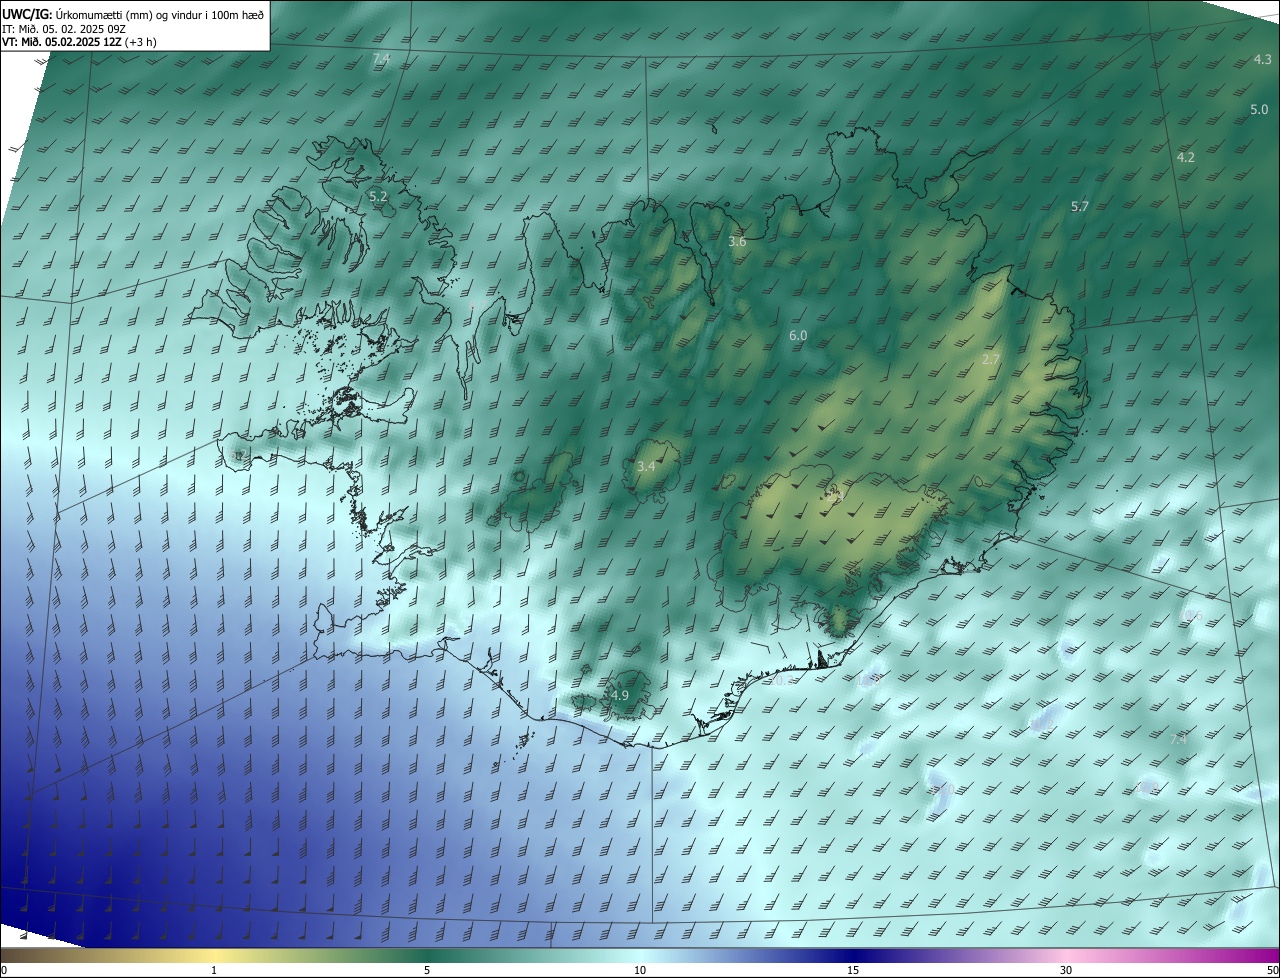Viewport: 1280px width, 978px height.
Task: Click the 3.4 value on the central glacier
Action: tap(646, 466)
